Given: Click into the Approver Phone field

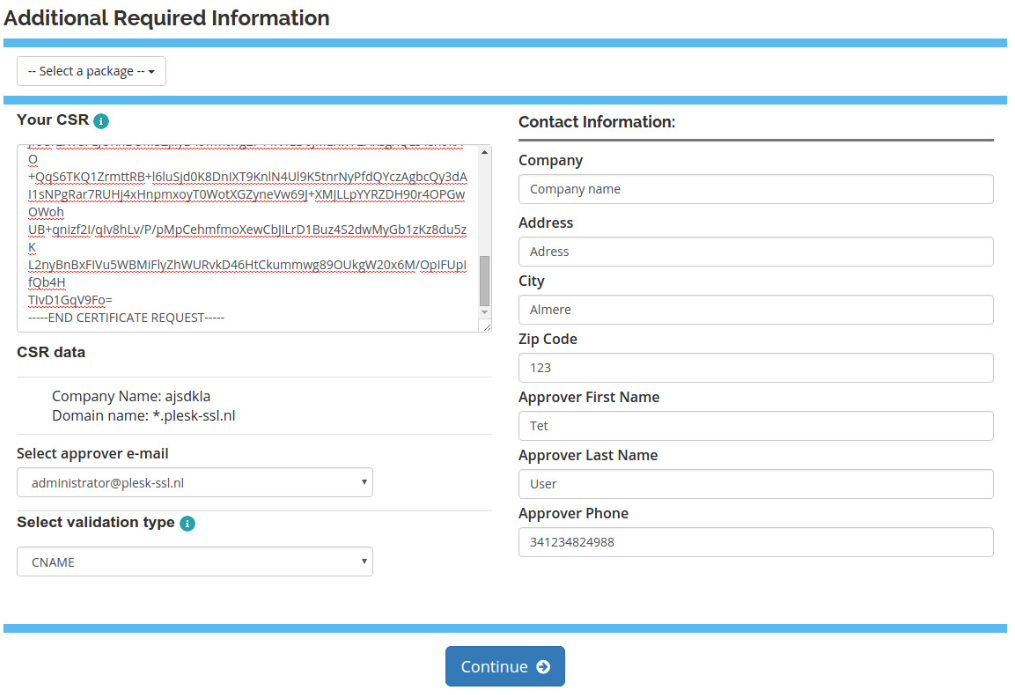Looking at the screenshot, I should pos(755,542).
